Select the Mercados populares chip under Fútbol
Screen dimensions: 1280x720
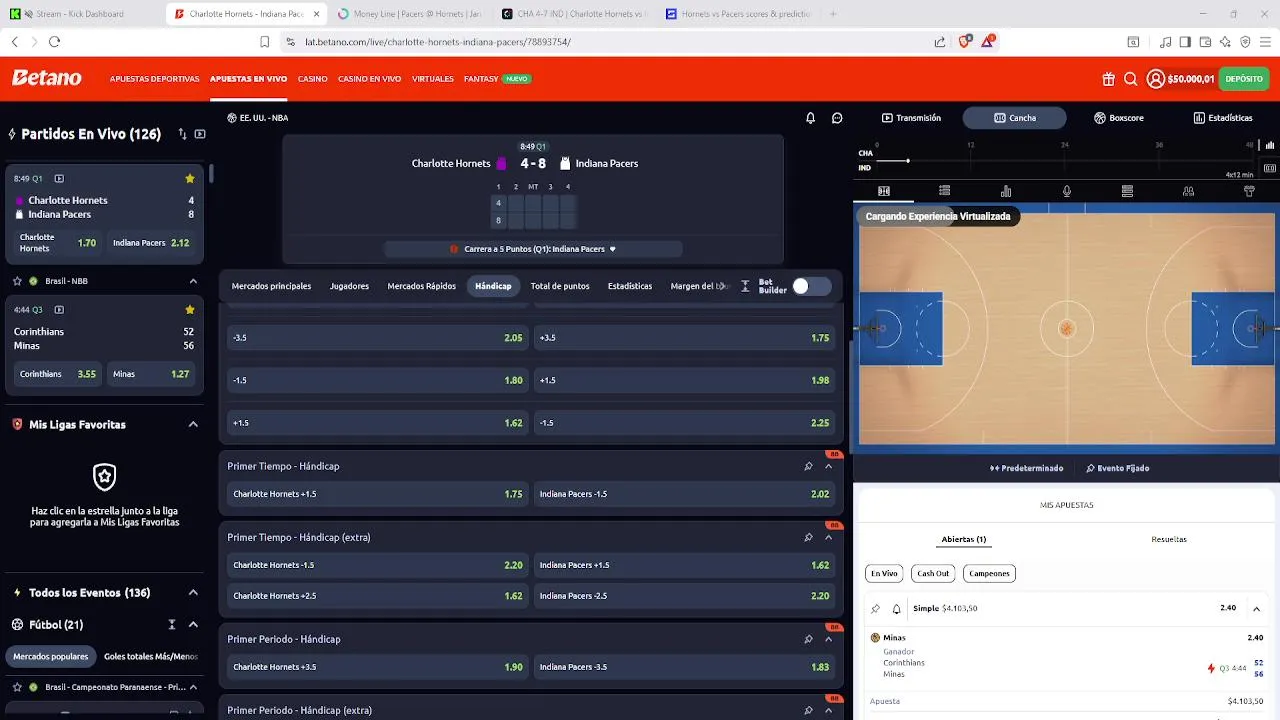pos(51,657)
